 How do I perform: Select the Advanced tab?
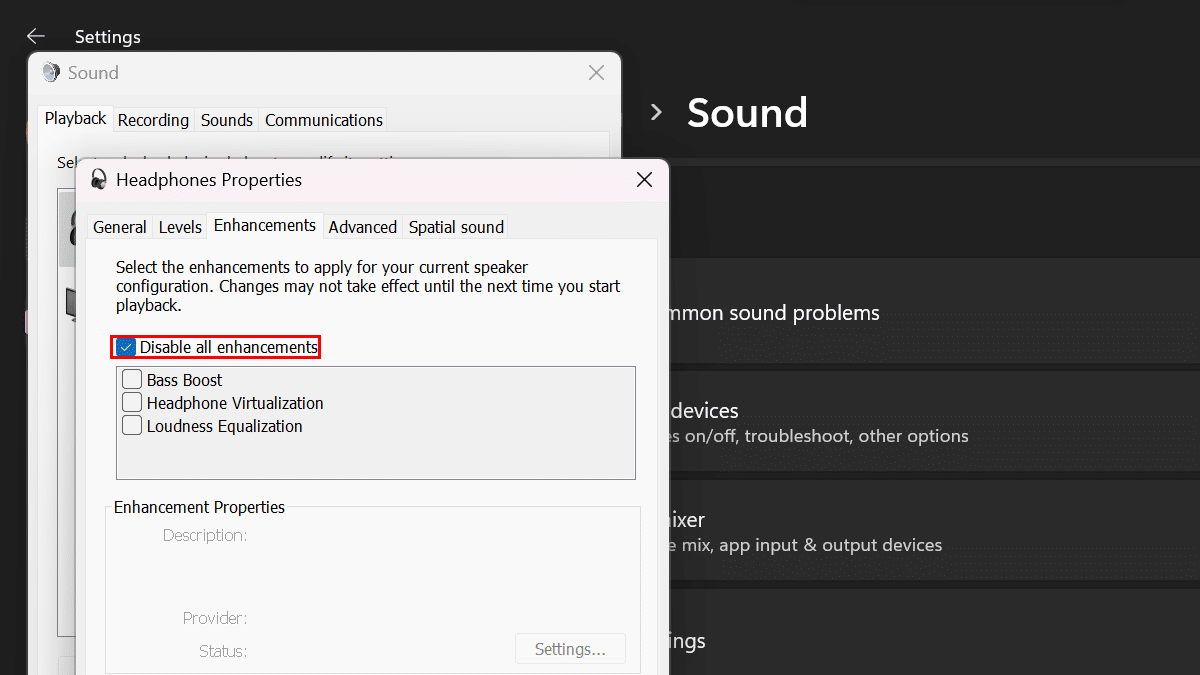point(362,227)
